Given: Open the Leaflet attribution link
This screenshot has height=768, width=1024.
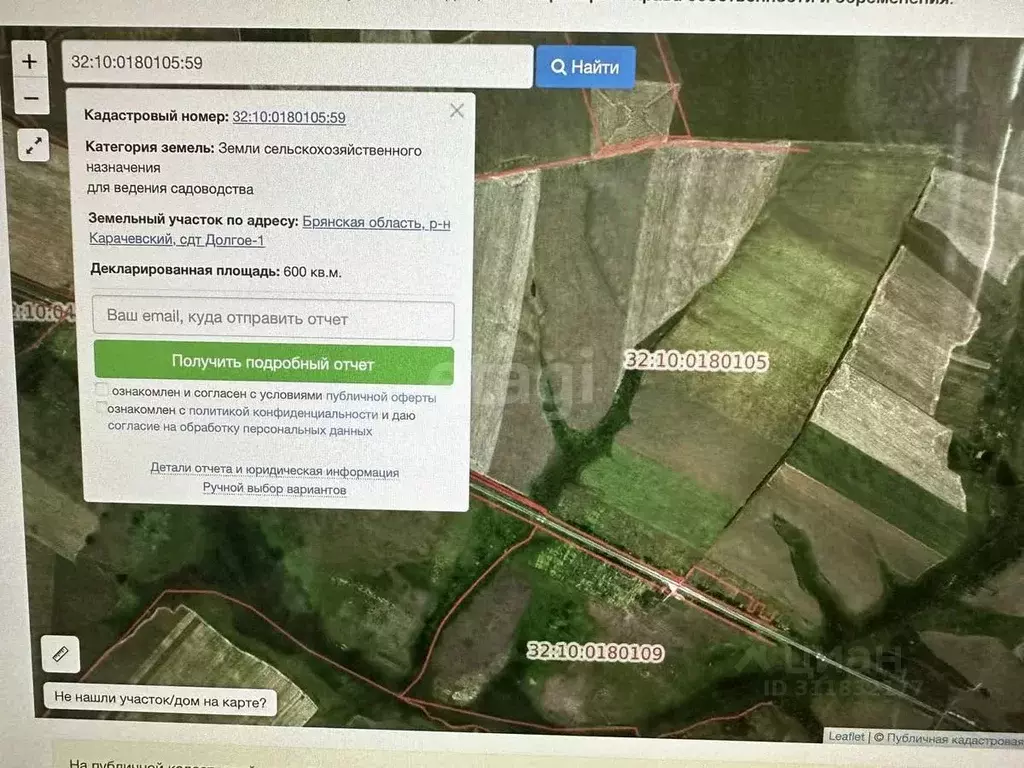Looking at the screenshot, I should coord(846,737).
